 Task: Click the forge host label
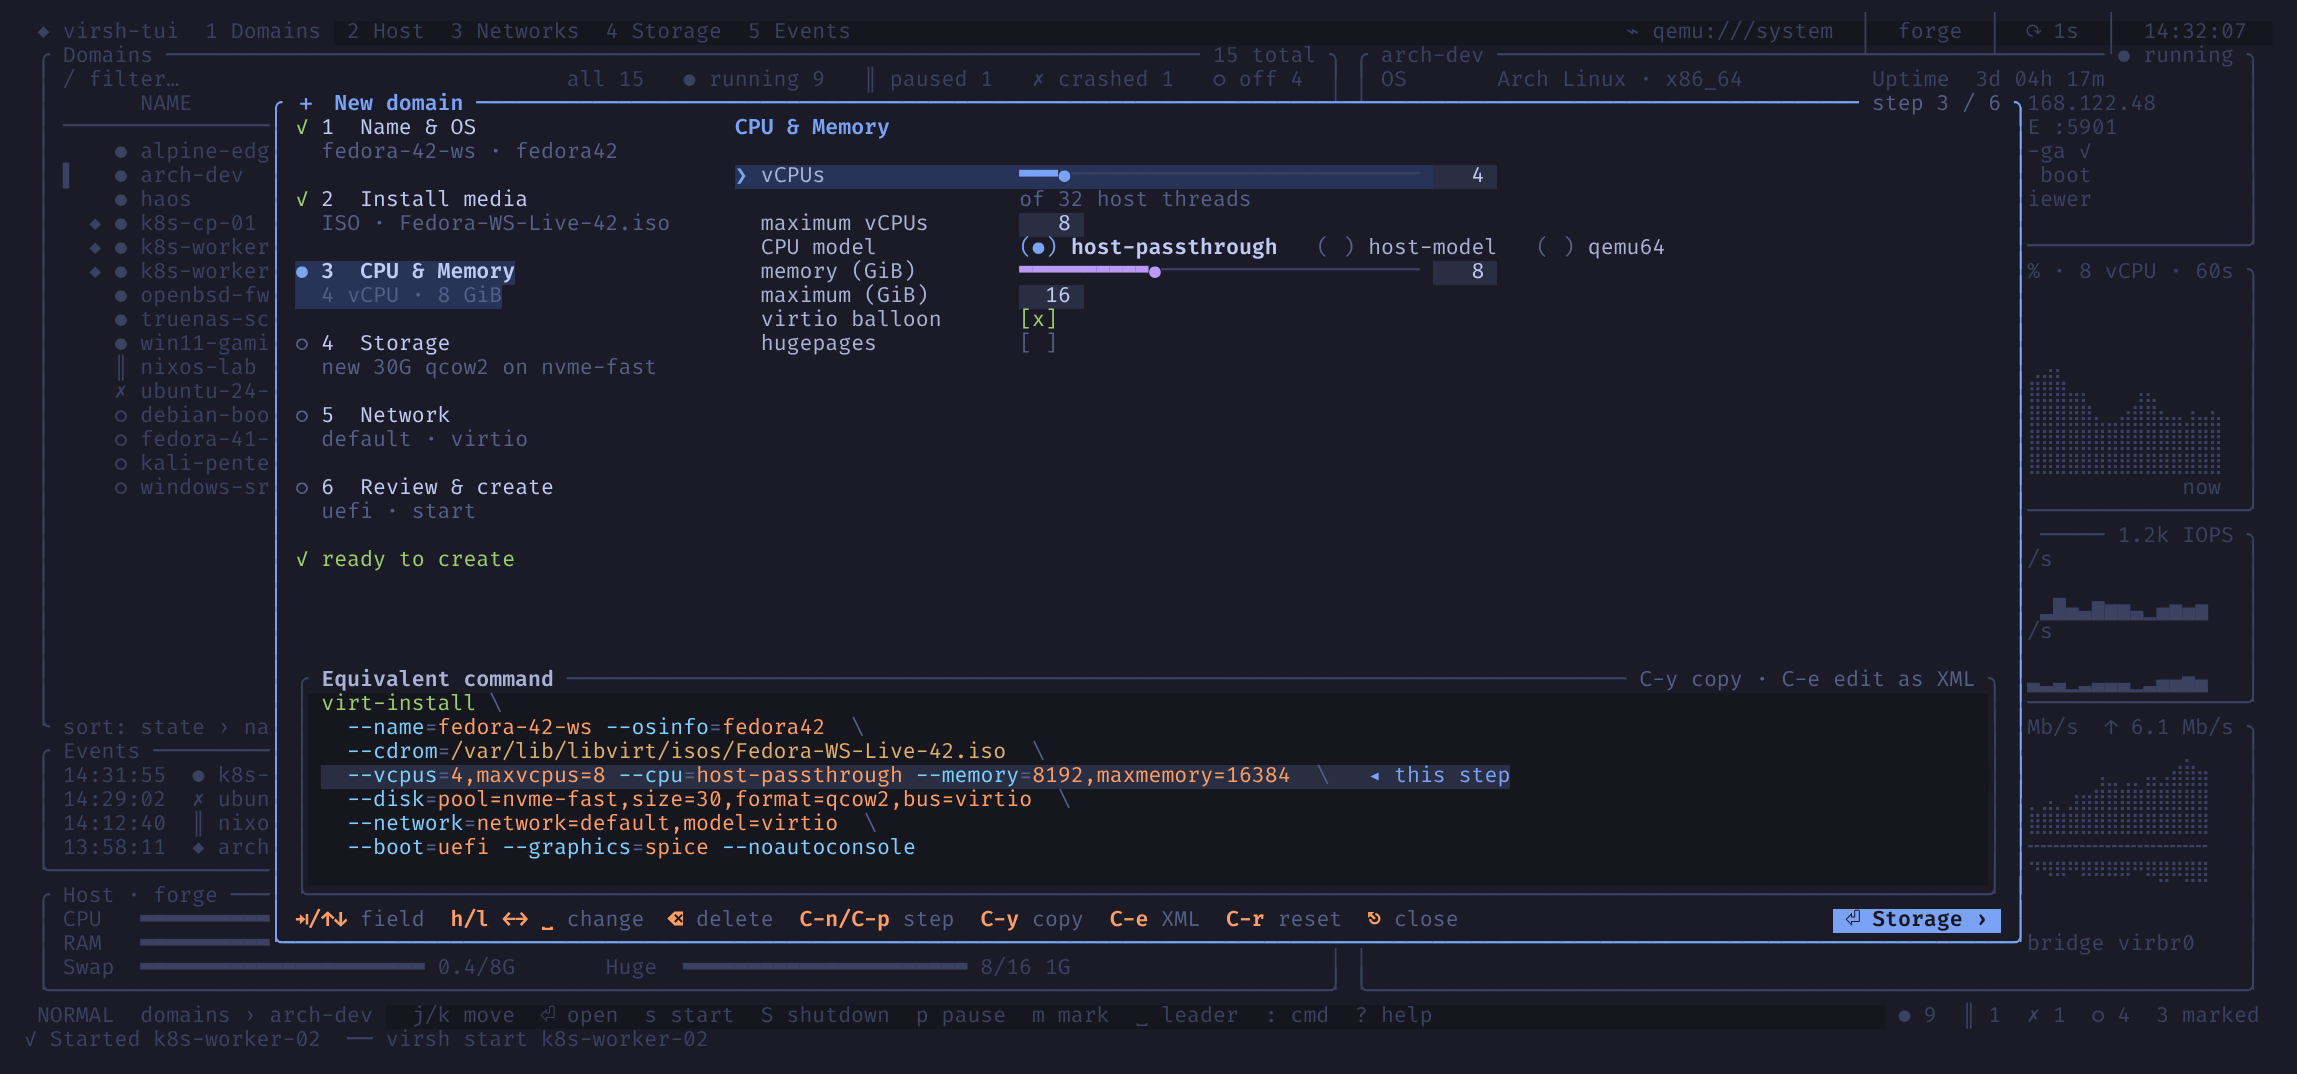pyautogui.click(x=1929, y=31)
